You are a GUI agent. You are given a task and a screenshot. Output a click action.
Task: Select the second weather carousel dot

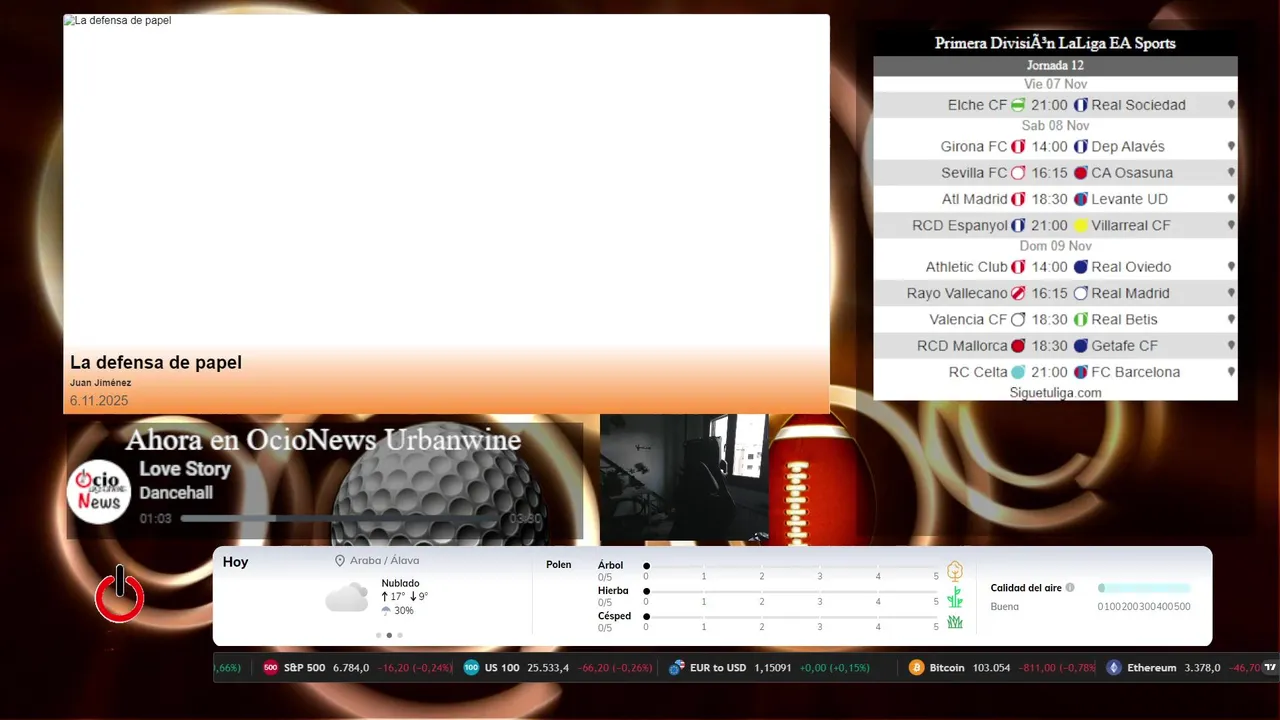point(389,635)
